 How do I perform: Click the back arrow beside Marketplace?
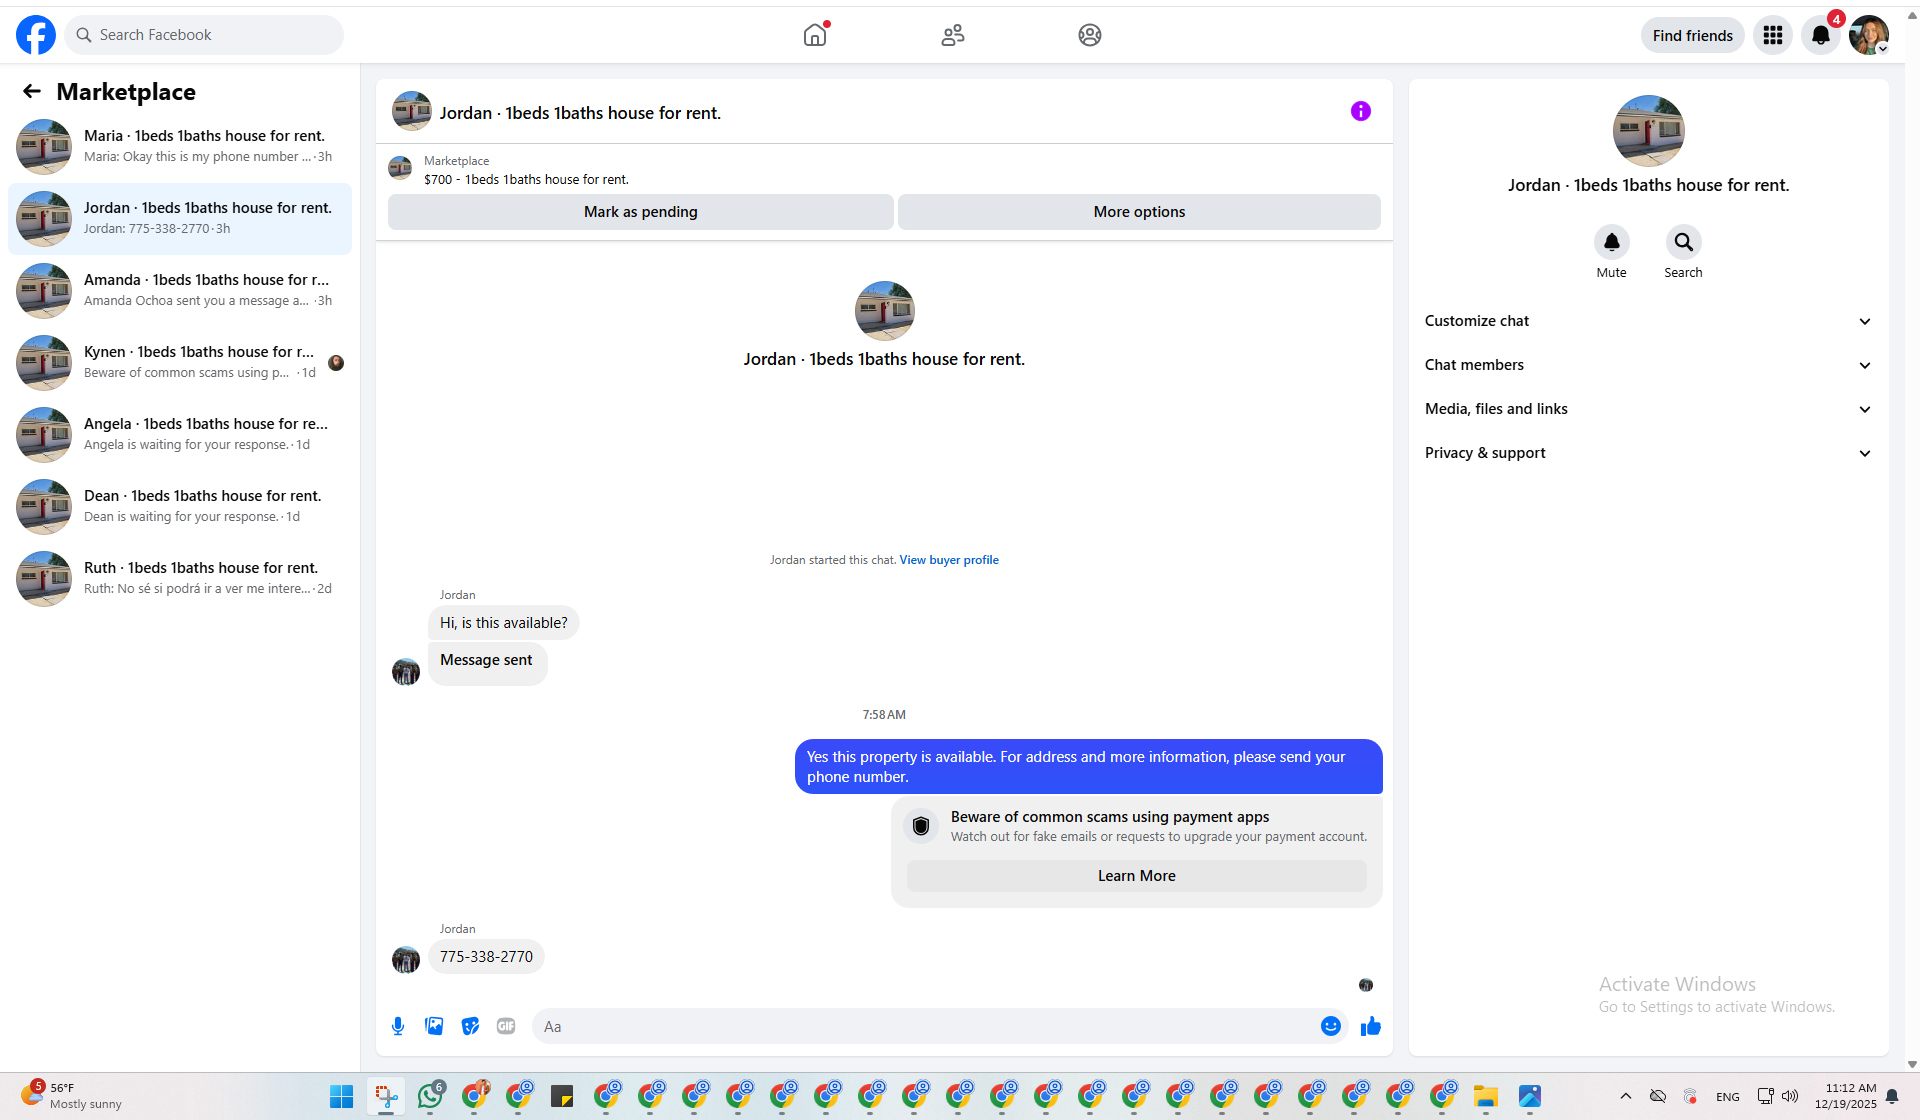(32, 92)
